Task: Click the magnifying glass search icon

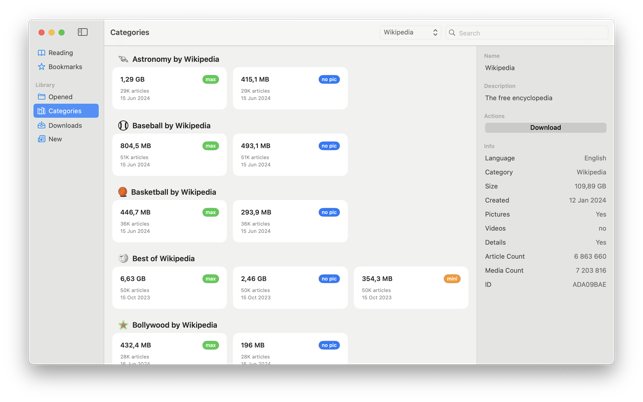Action: (452, 33)
